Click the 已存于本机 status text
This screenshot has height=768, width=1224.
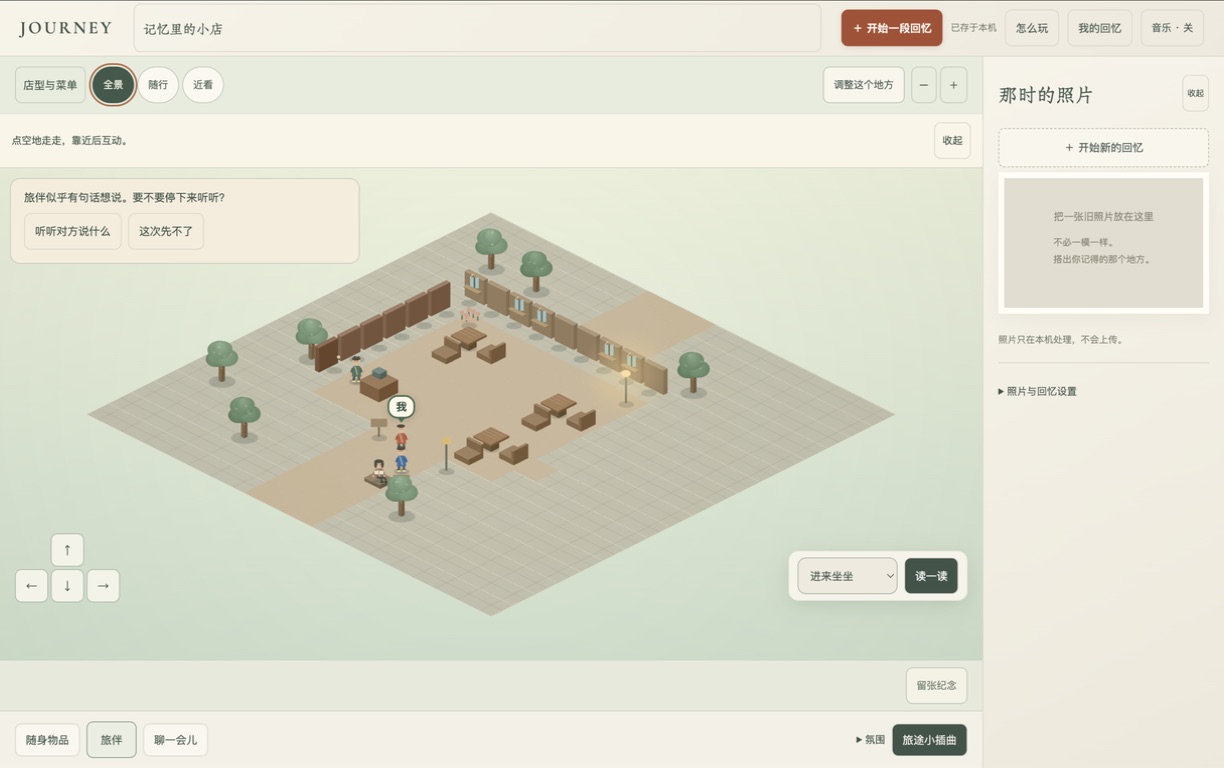click(973, 28)
